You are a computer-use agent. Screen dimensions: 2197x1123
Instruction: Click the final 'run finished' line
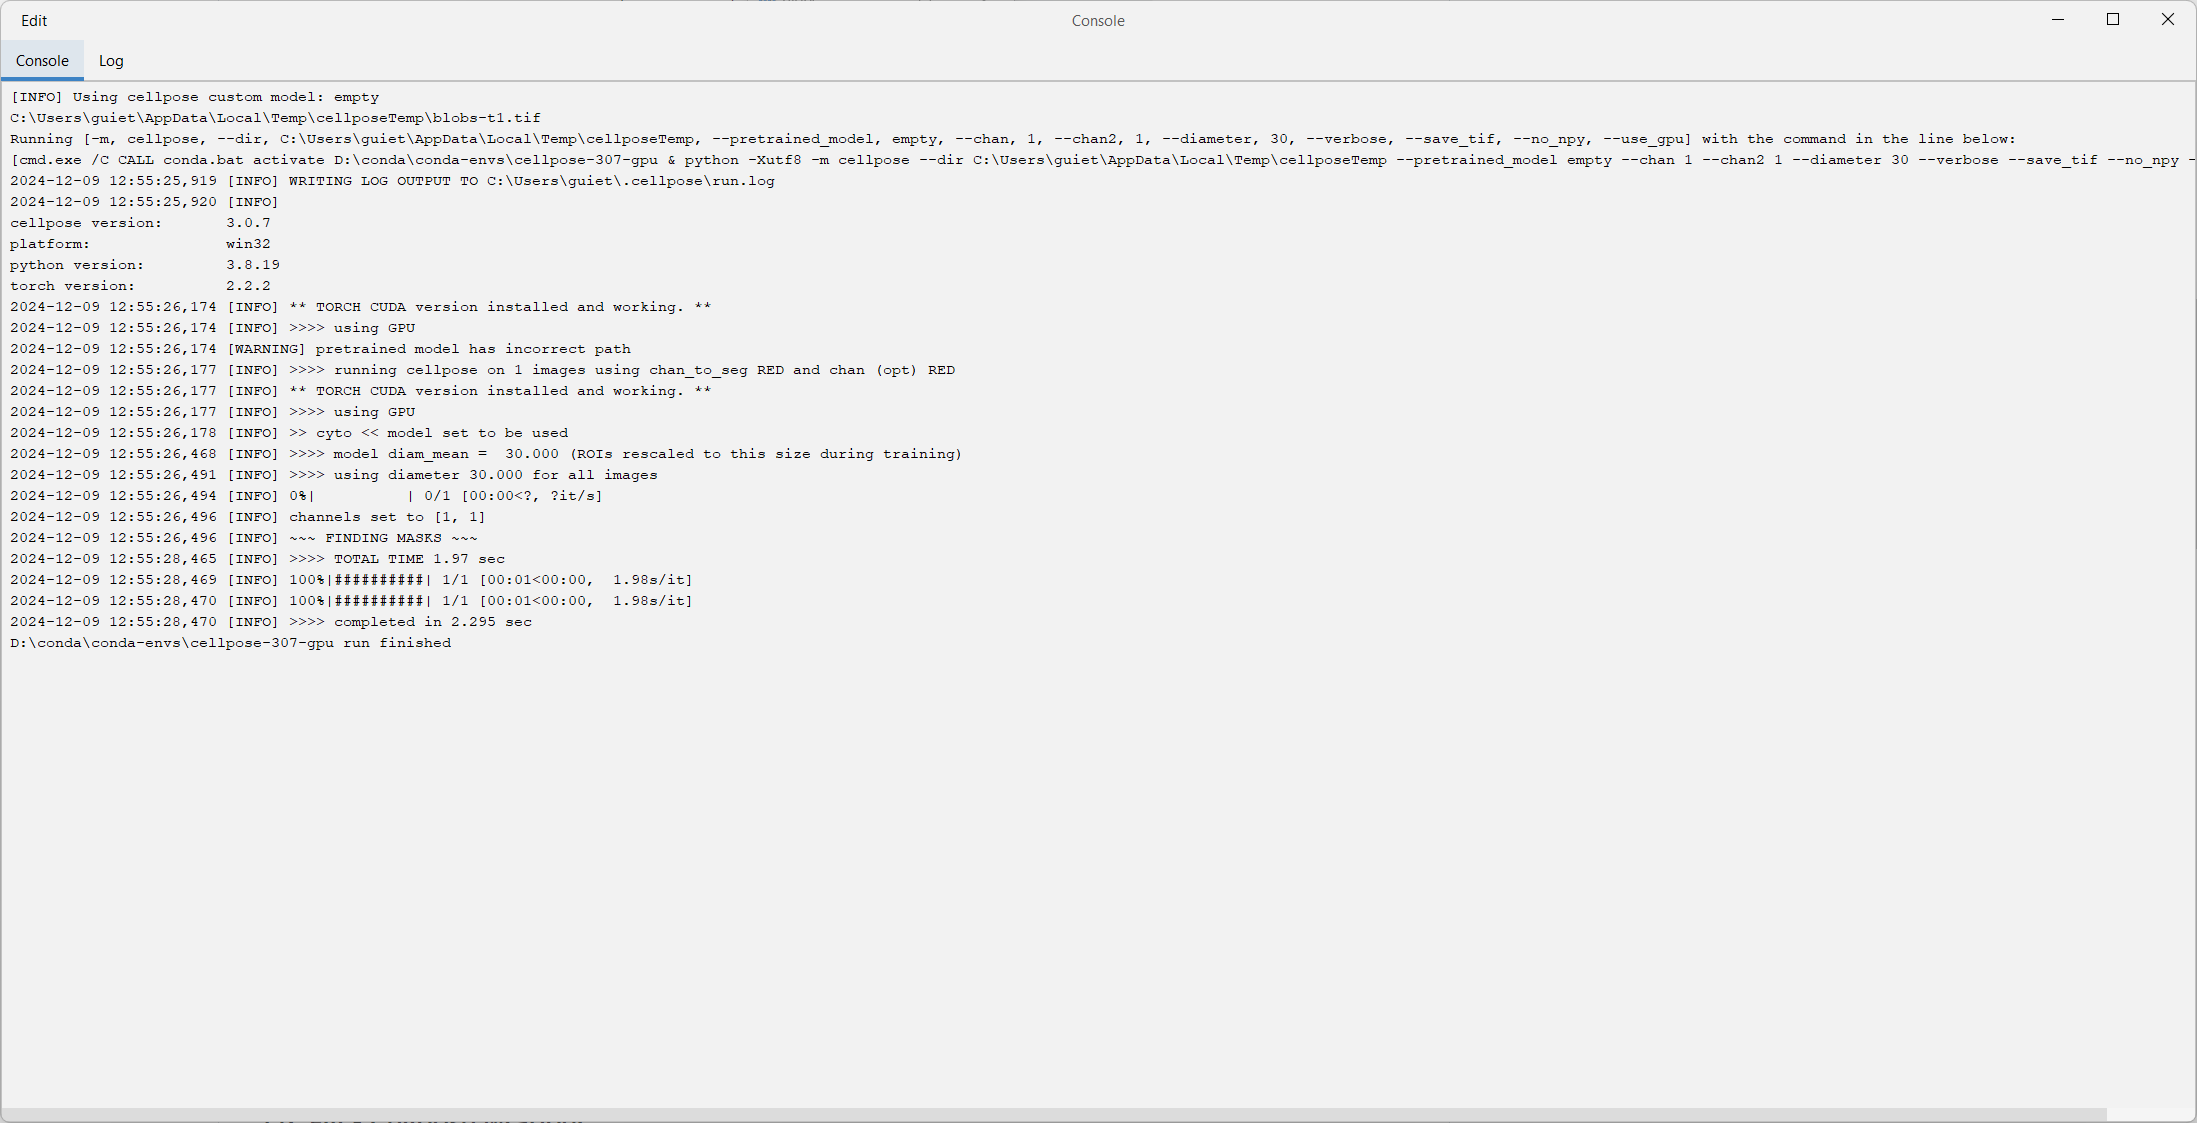click(230, 643)
